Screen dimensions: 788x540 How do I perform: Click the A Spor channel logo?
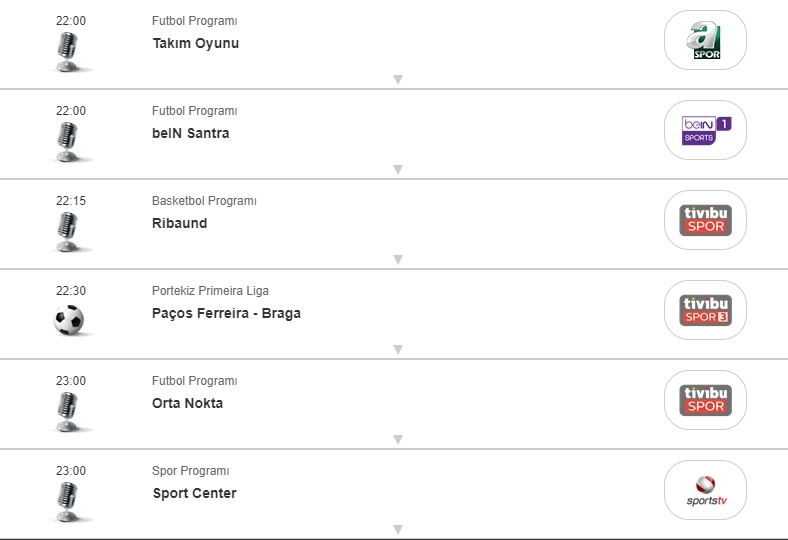tap(705, 40)
